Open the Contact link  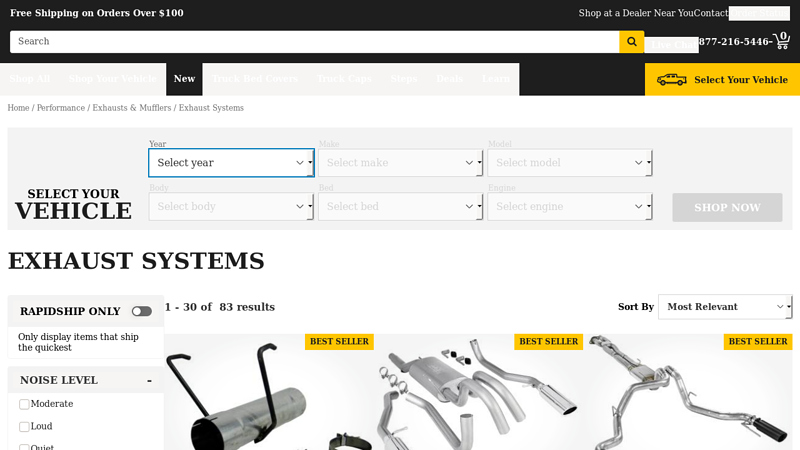tap(711, 13)
